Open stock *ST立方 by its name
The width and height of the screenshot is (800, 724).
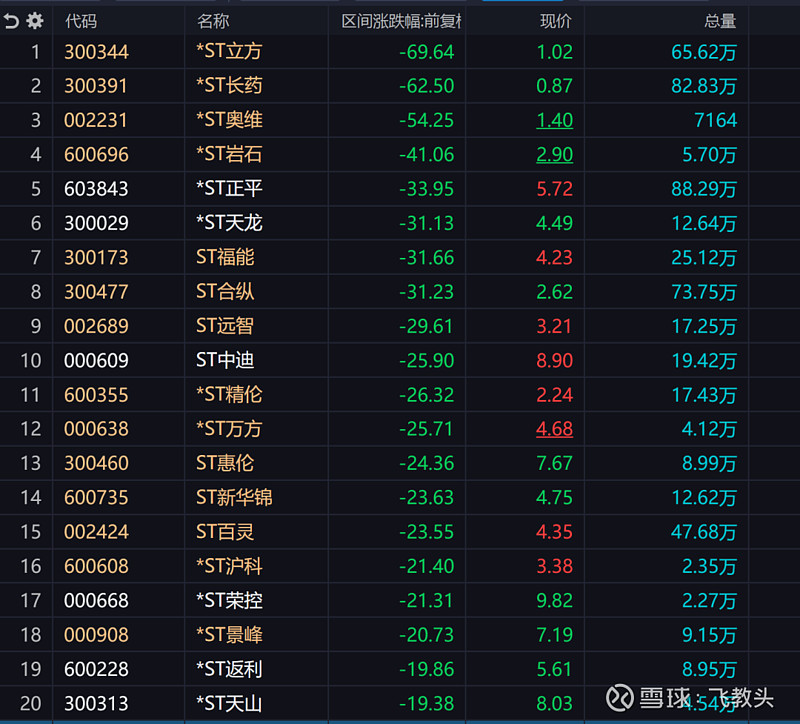point(229,52)
